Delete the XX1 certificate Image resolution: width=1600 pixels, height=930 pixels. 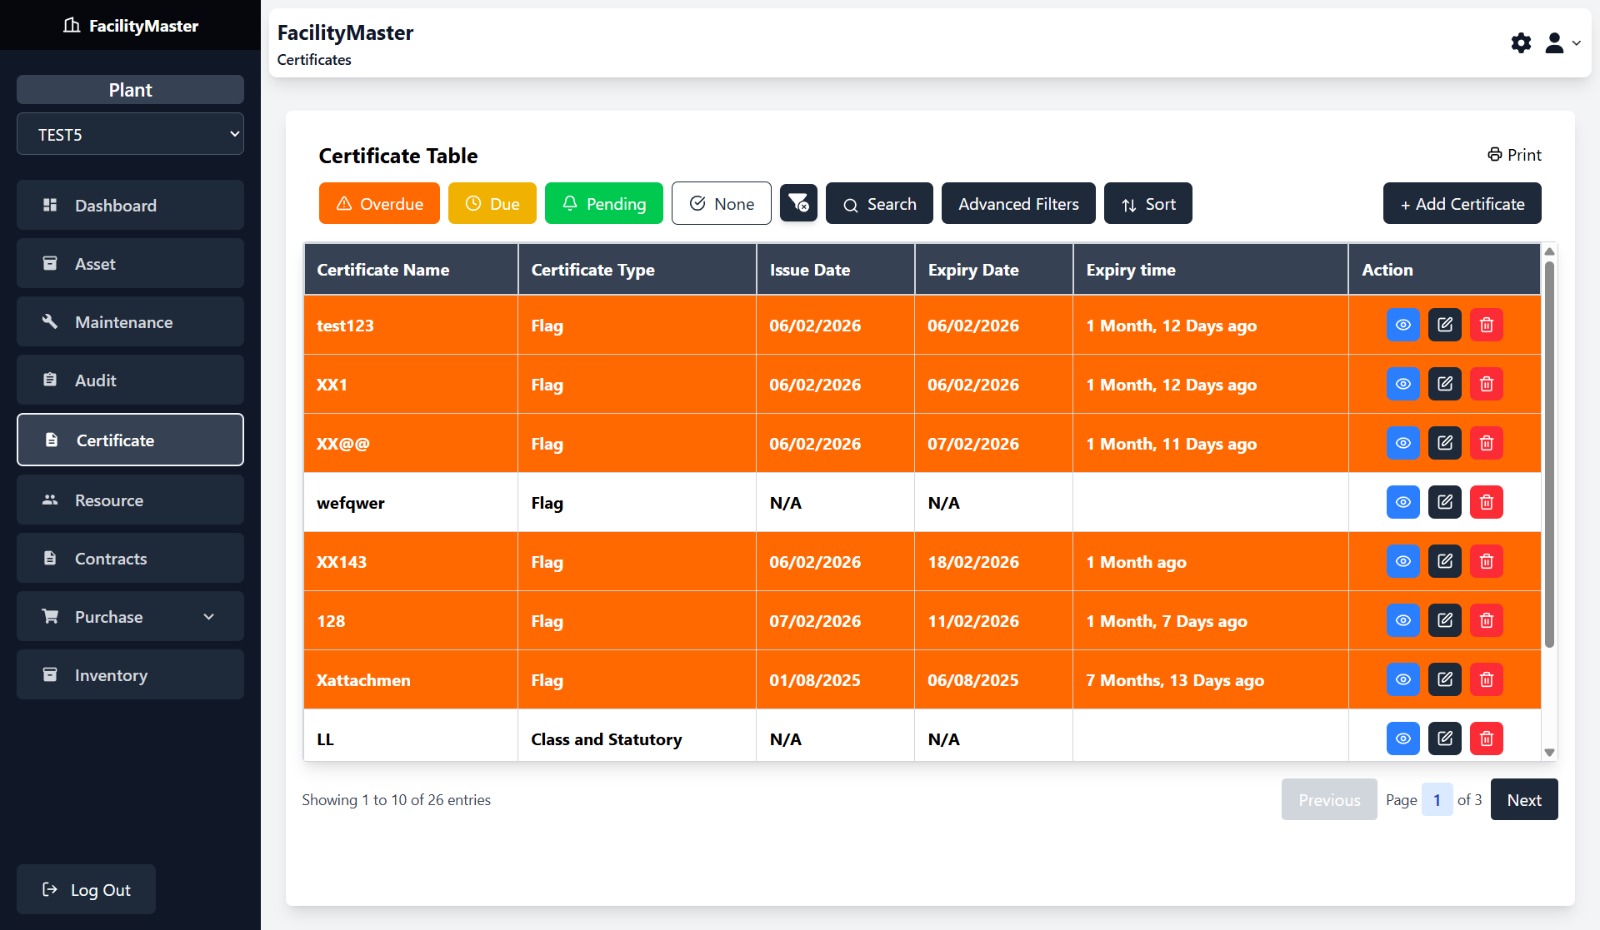tap(1486, 384)
